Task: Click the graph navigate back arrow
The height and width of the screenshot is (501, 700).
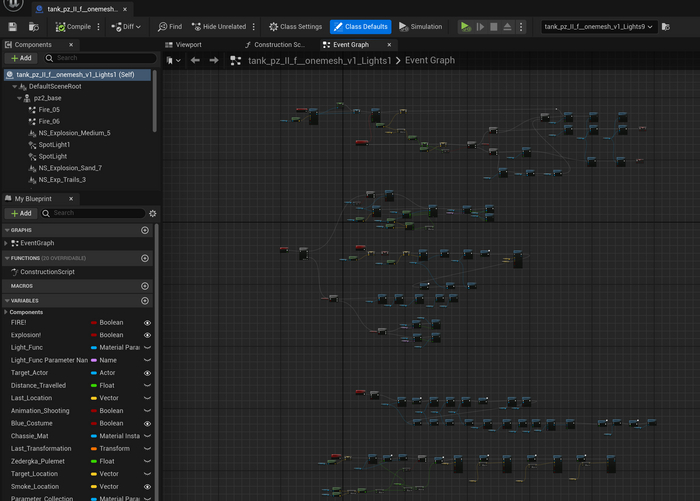Action: pos(196,61)
